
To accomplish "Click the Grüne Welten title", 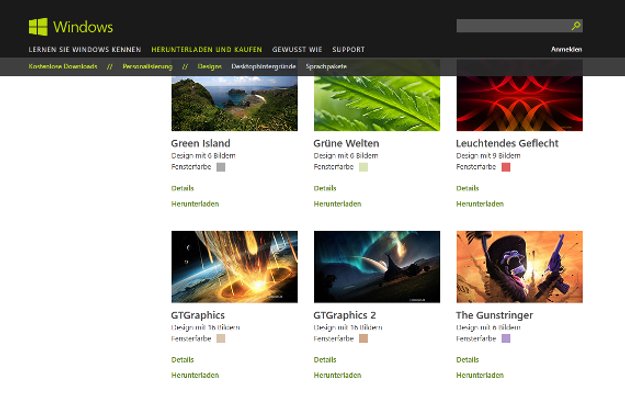I will coord(346,143).
